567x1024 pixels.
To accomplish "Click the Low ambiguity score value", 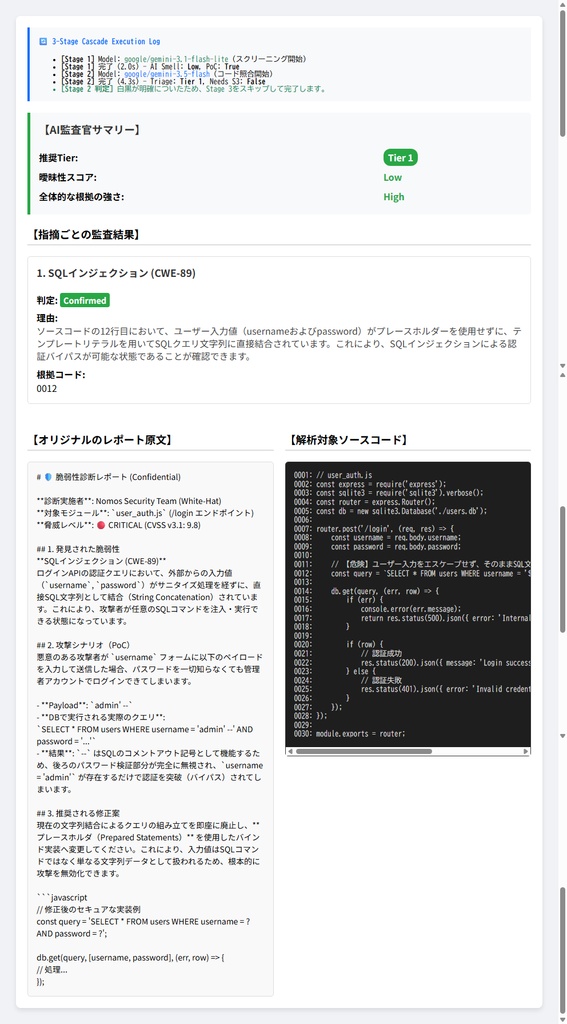I will coord(393,178).
